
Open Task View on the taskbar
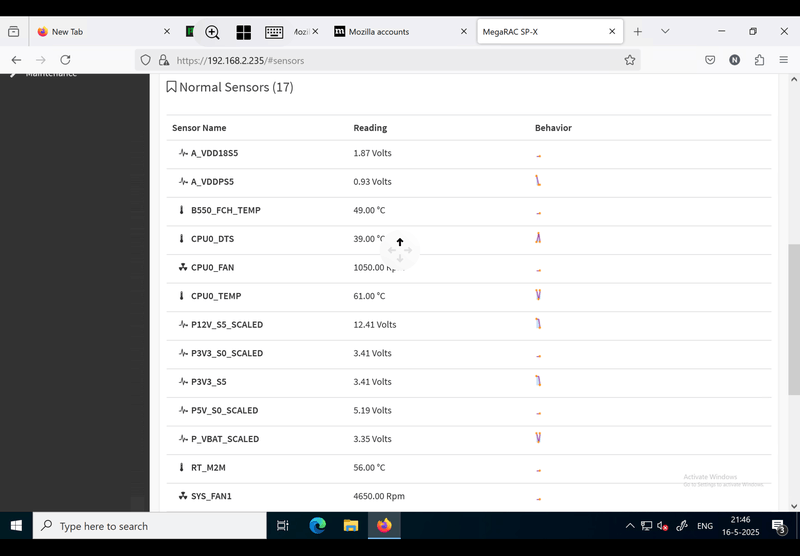282,525
